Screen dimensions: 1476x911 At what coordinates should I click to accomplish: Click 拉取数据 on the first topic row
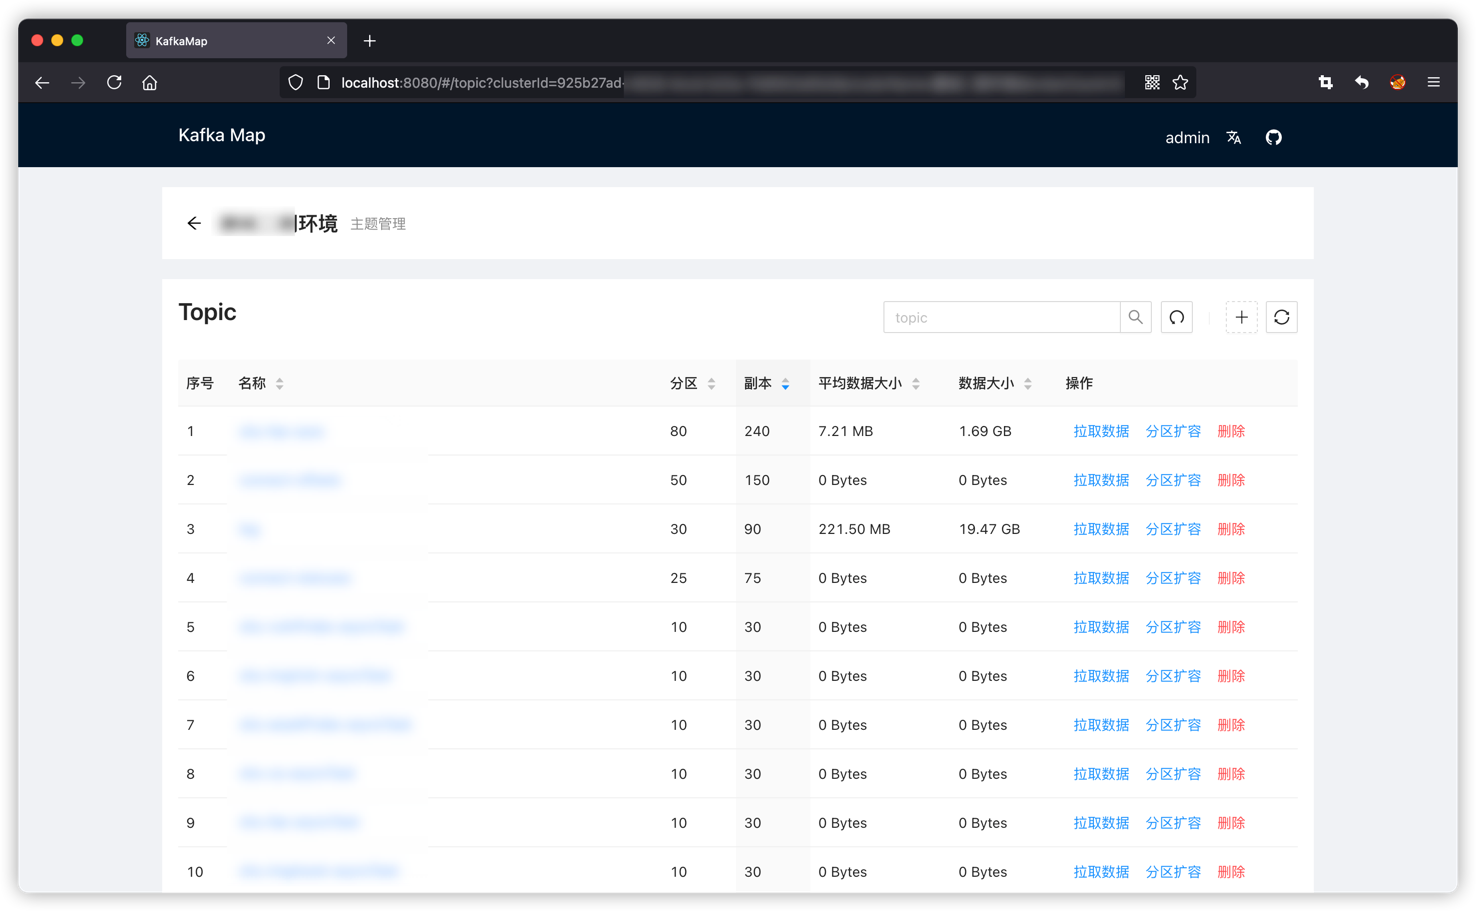[x=1101, y=431]
